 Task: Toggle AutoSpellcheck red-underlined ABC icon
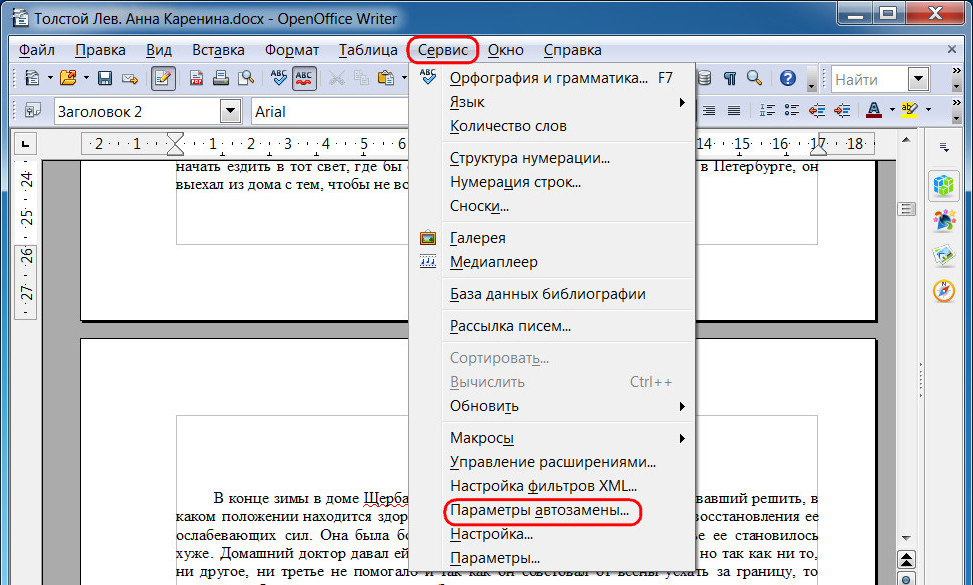coord(304,79)
